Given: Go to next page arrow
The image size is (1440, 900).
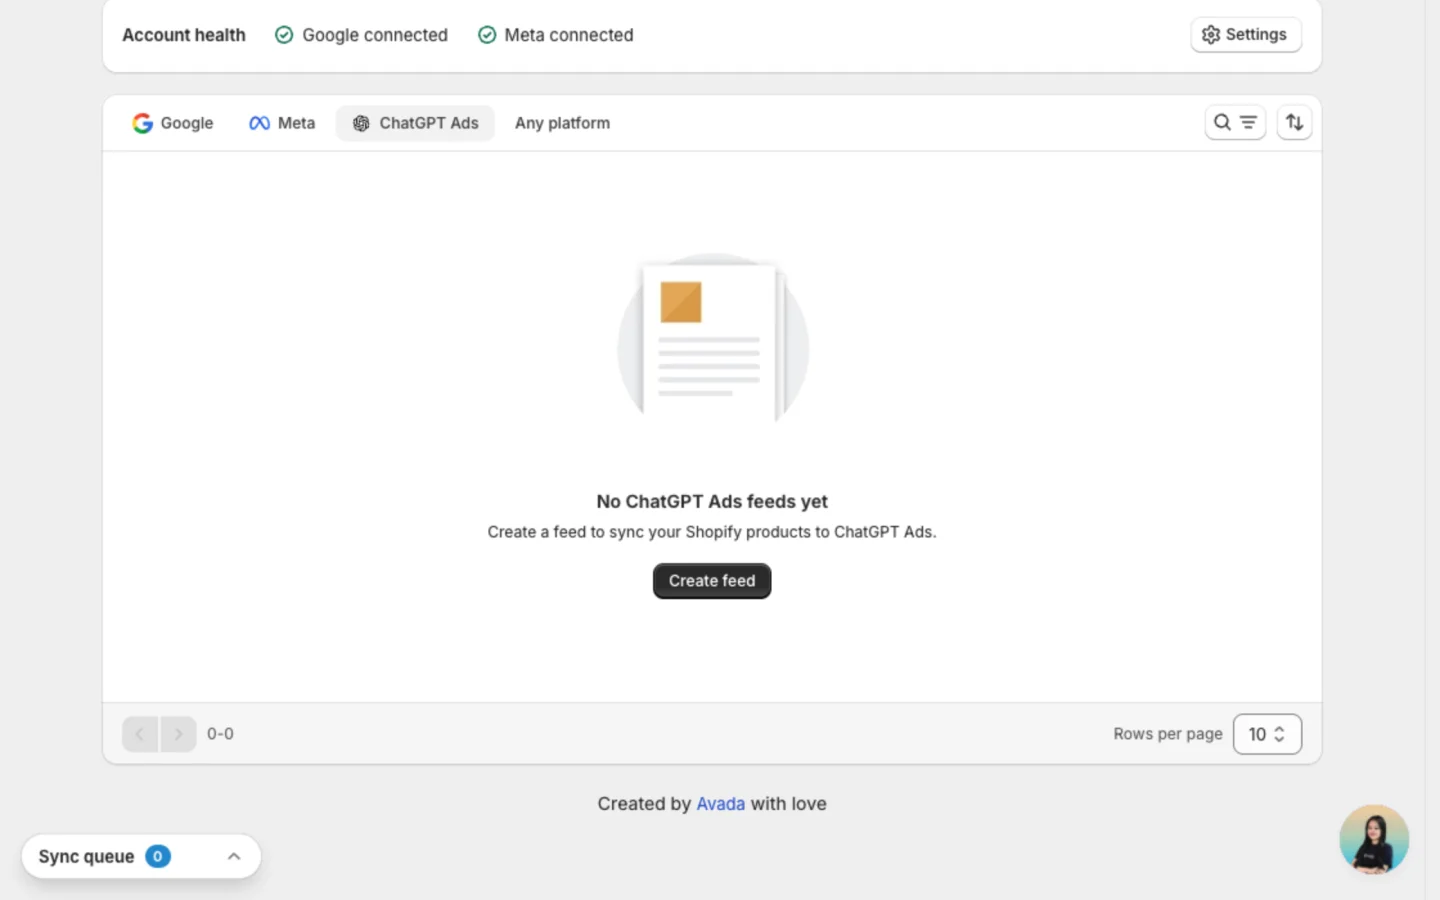Looking at the screenshot, I should [x=178, y=734].
